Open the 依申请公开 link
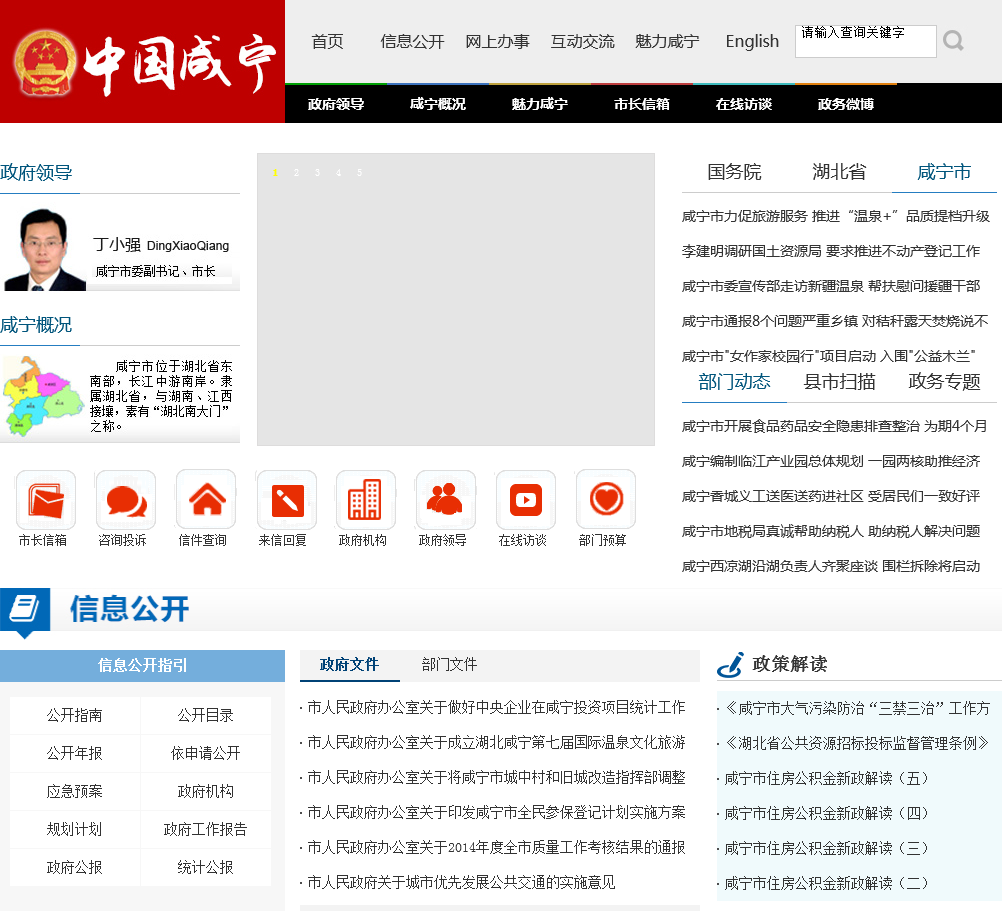 [205, 754]
